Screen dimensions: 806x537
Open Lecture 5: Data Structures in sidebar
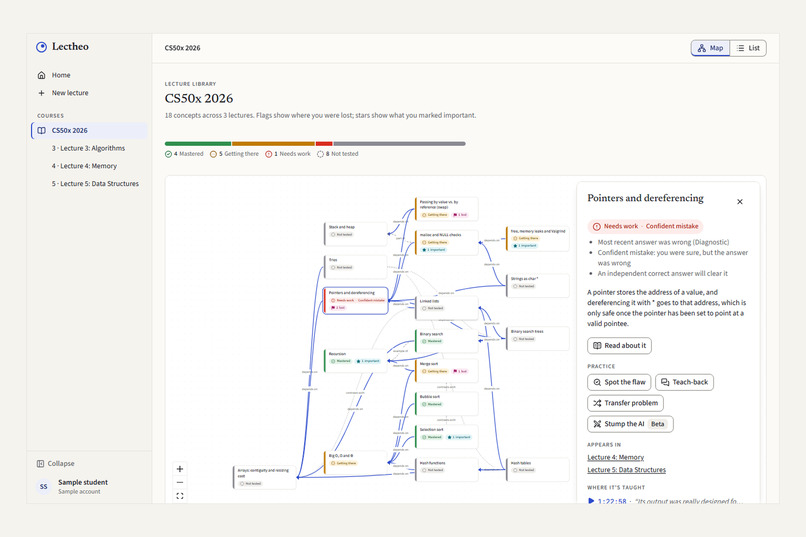click(x=95, y=183)
